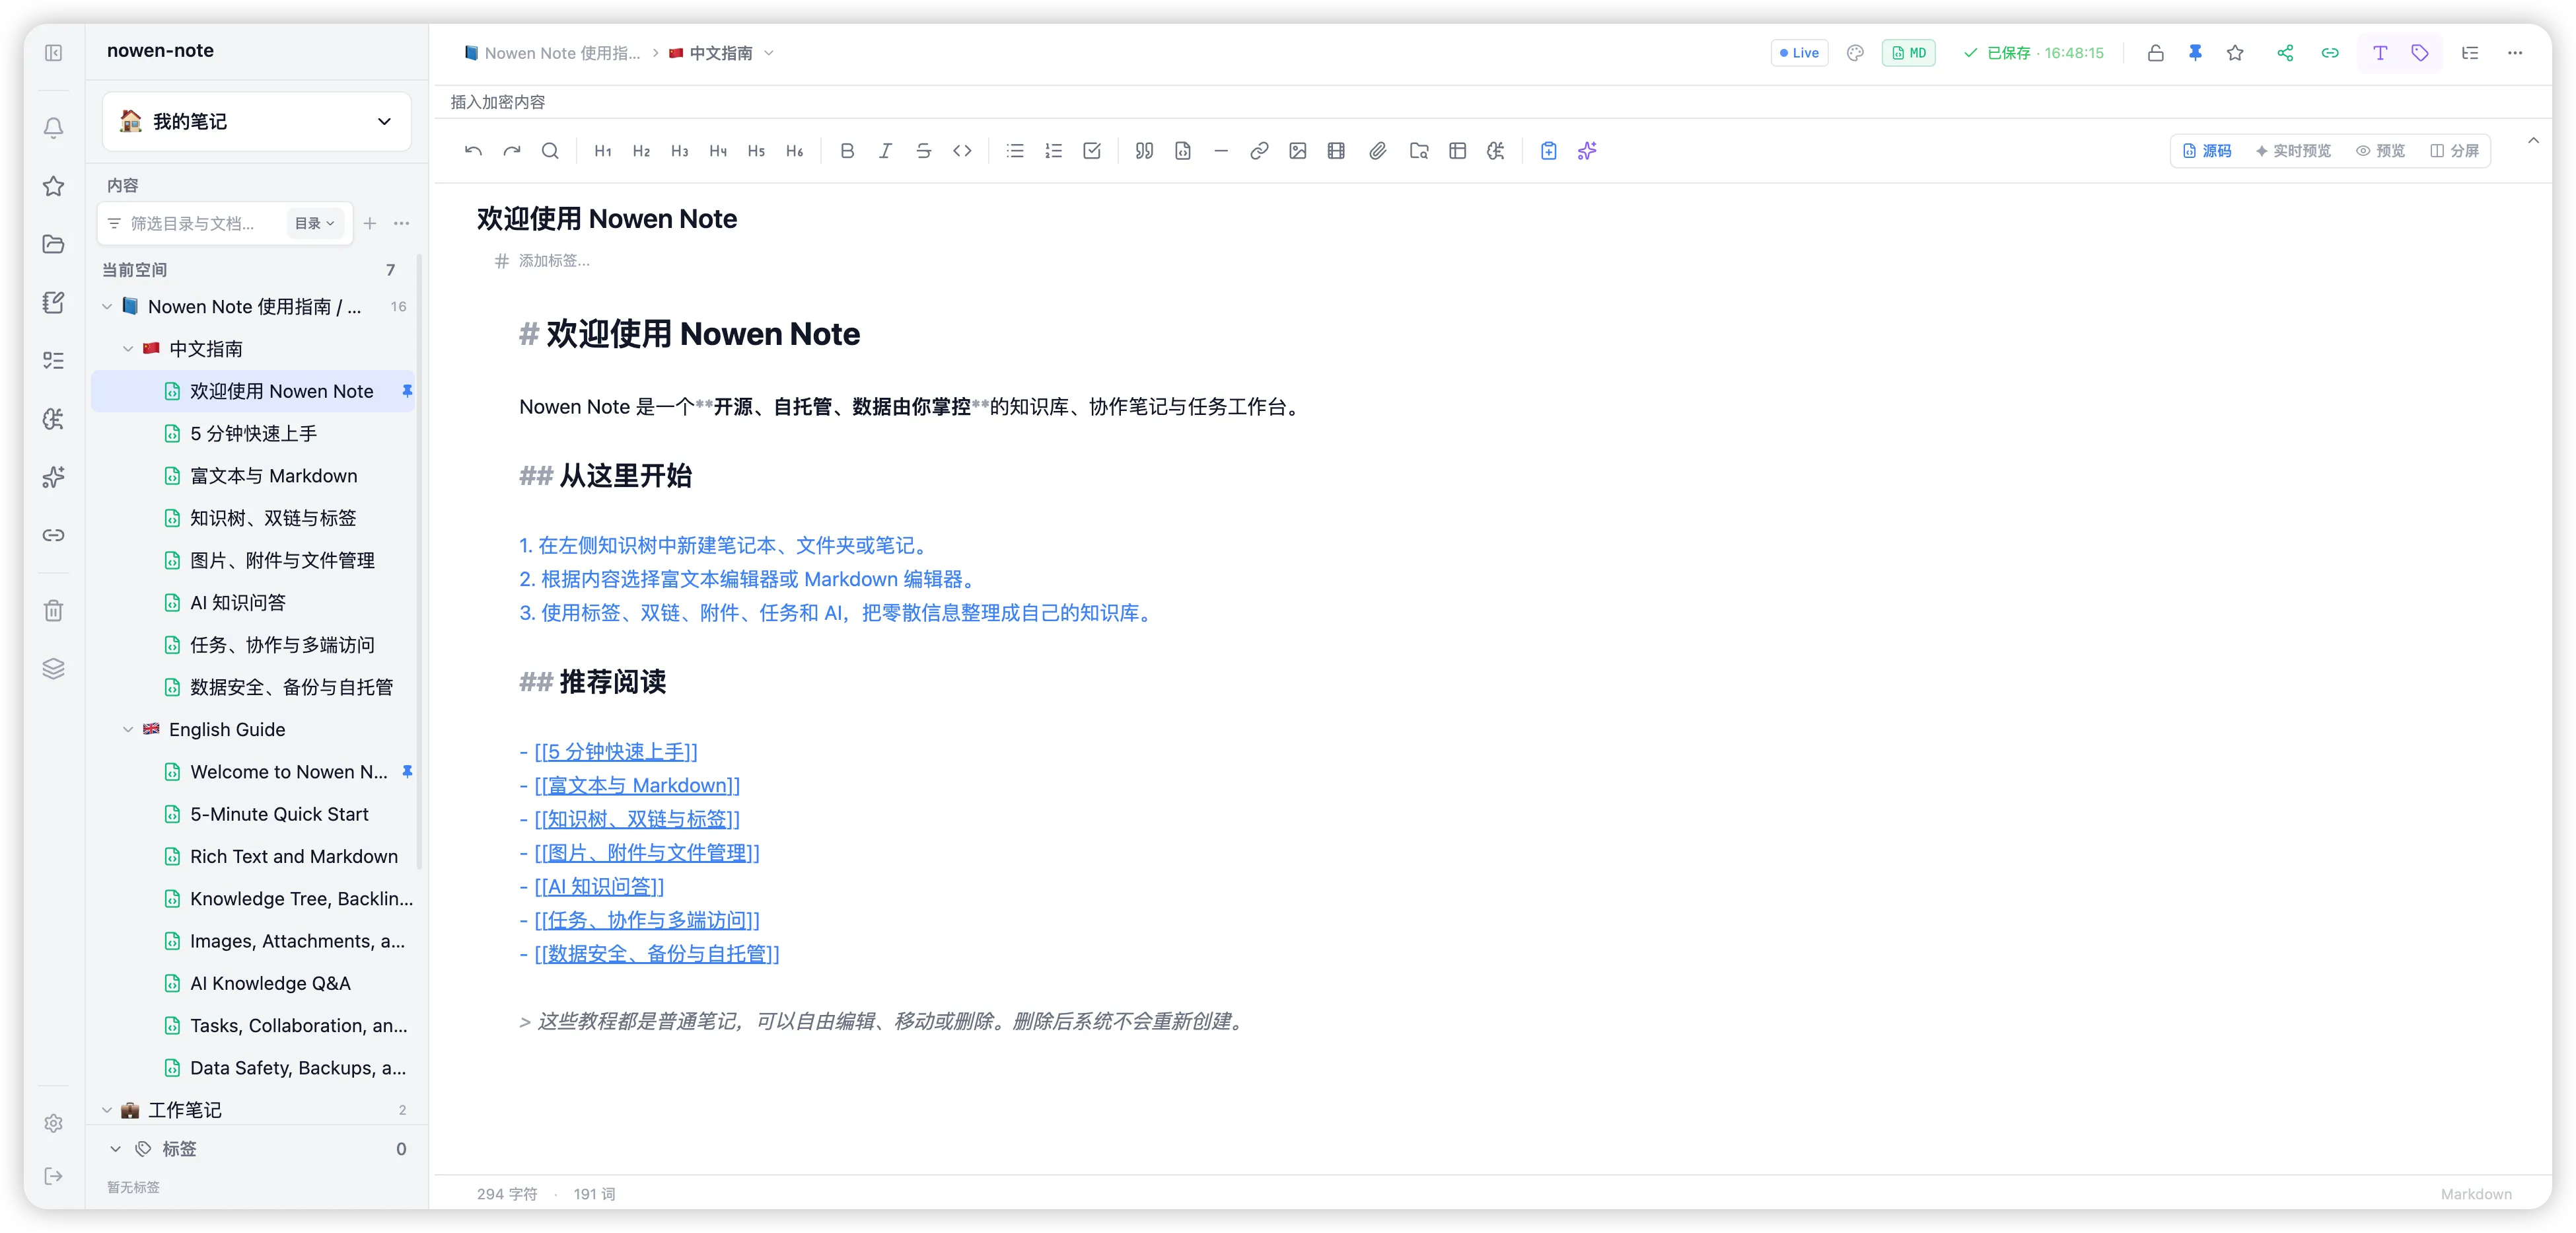
Task: Switch to the 分屏 split-screen mode
Action: pyautogui.click(x=2454, y=151)
